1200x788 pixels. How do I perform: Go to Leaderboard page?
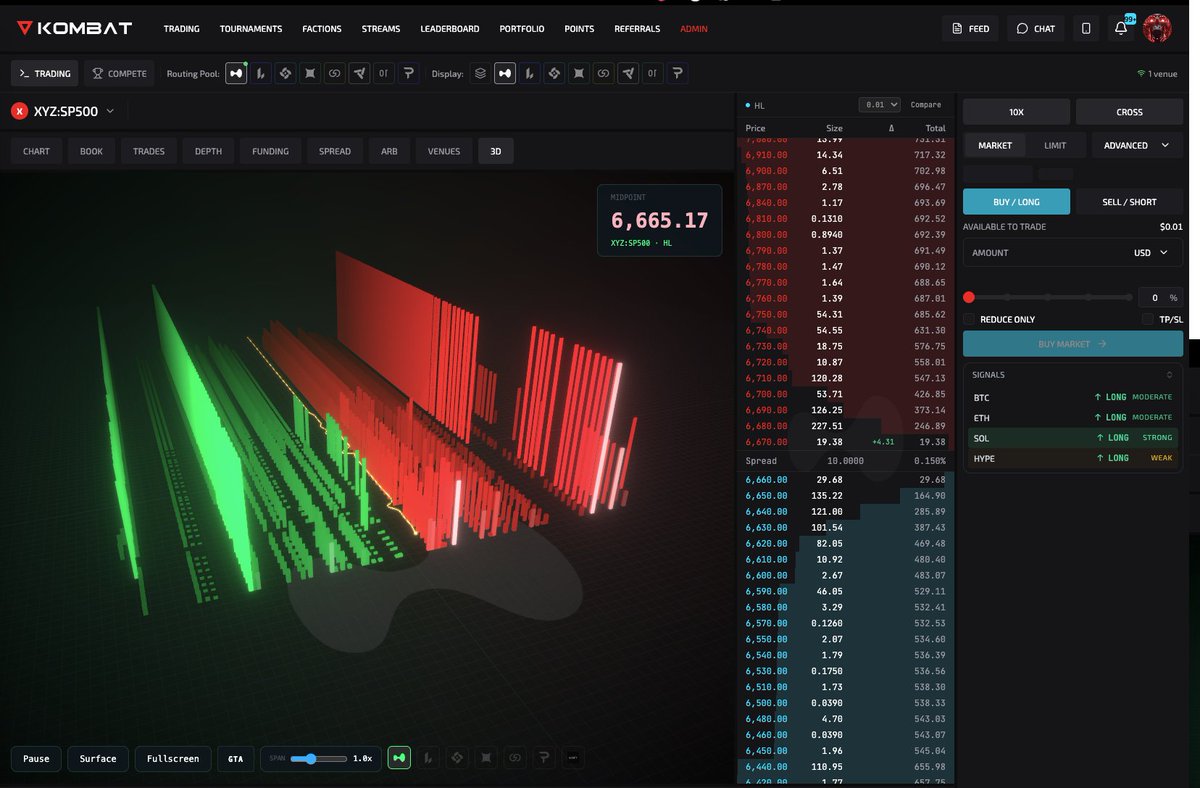[450, 29]
